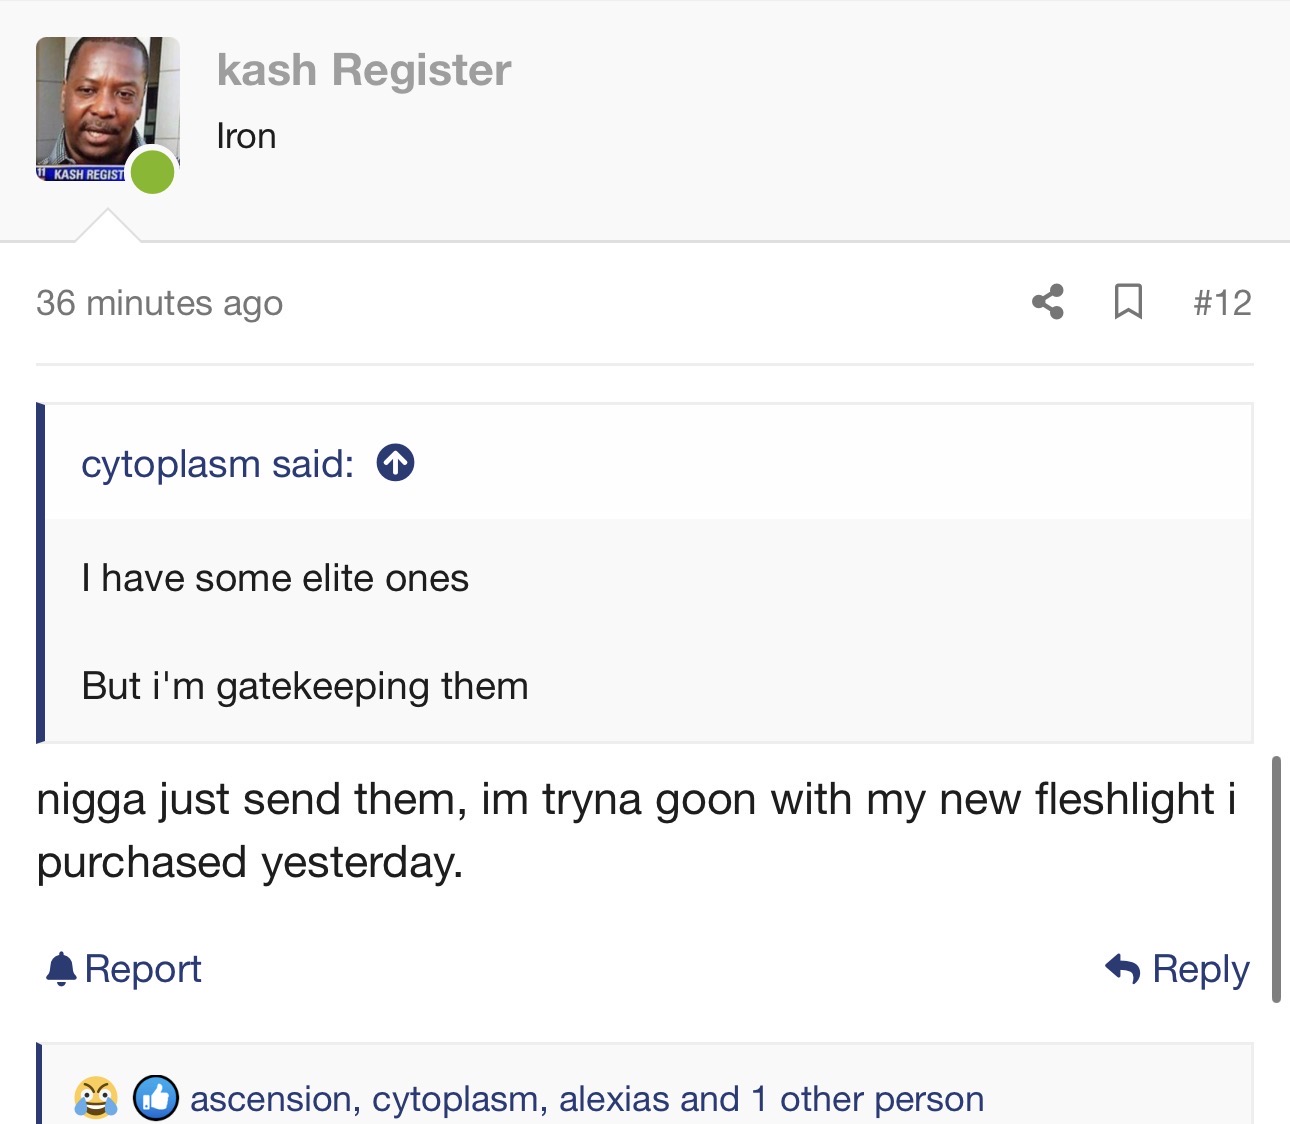Bookmark this post with the bookmark icon
Screen dimensions: 1290x1124
pyautogui.click(x=1128, y=302)
